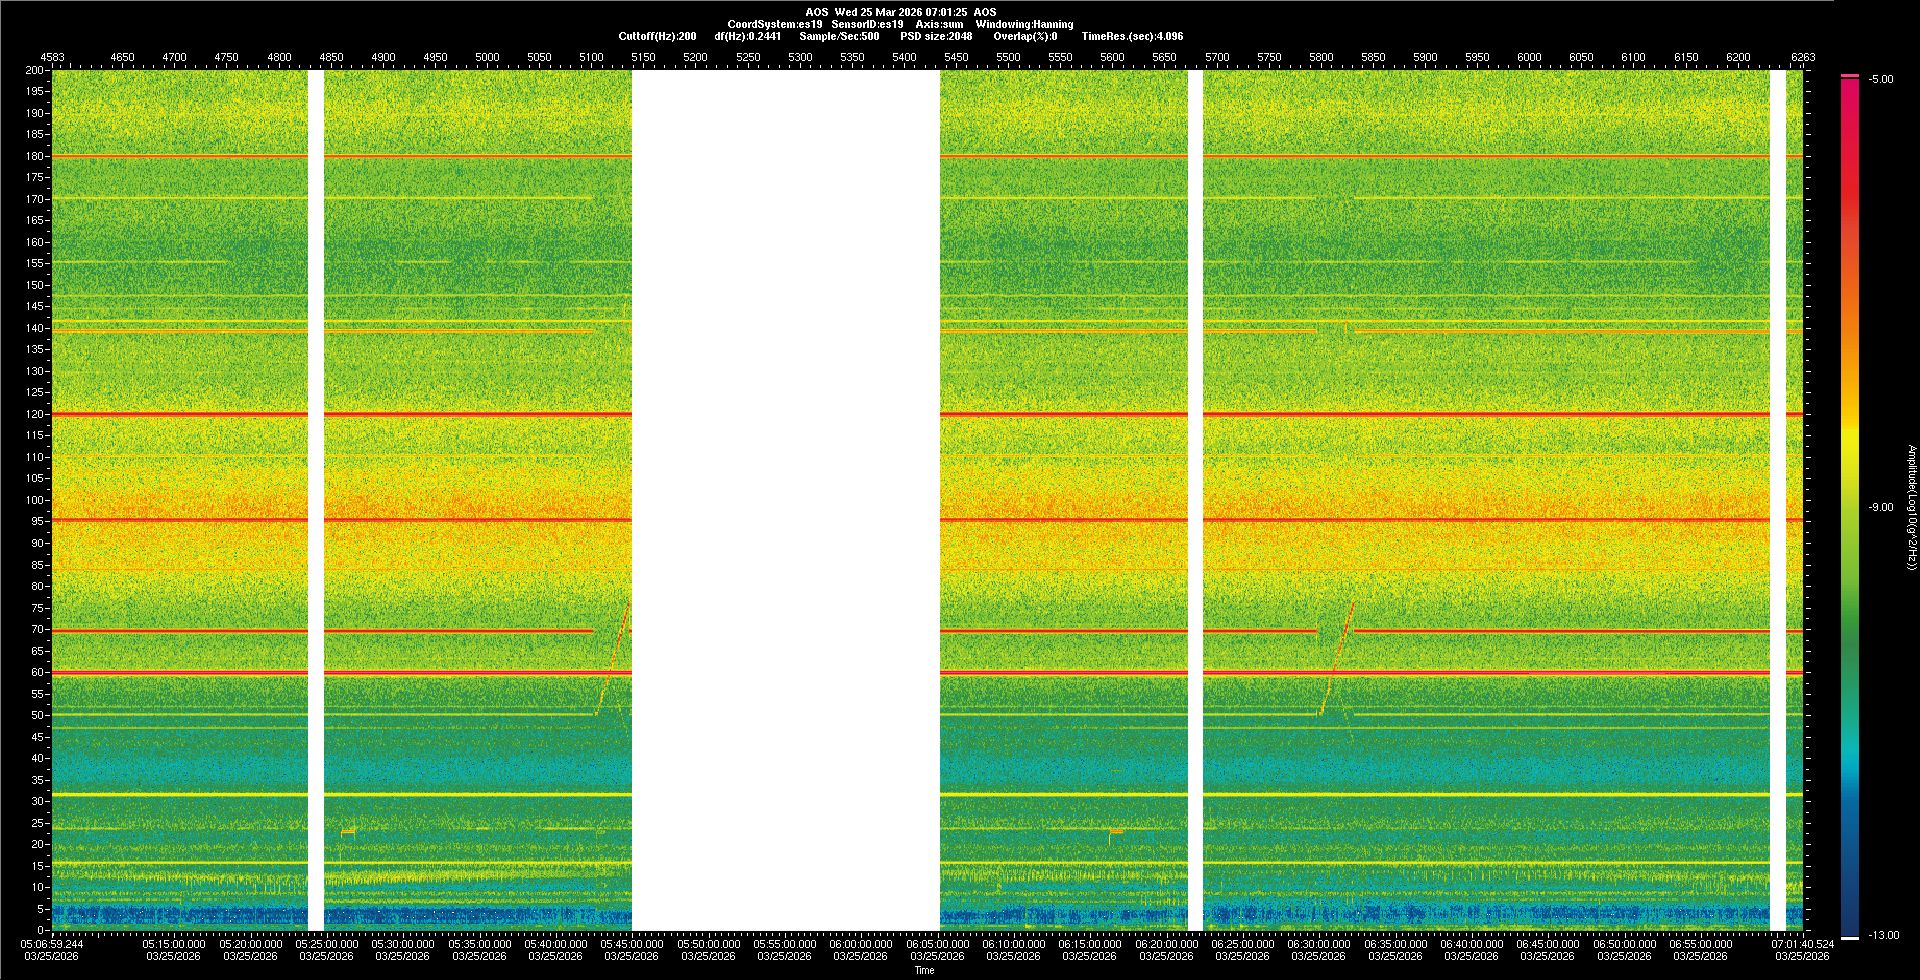Viewport: 1920px width, 980px height.
Task: Click the 'Time' x-axis title
Action: pyautogui.click(x=925, y=970)
